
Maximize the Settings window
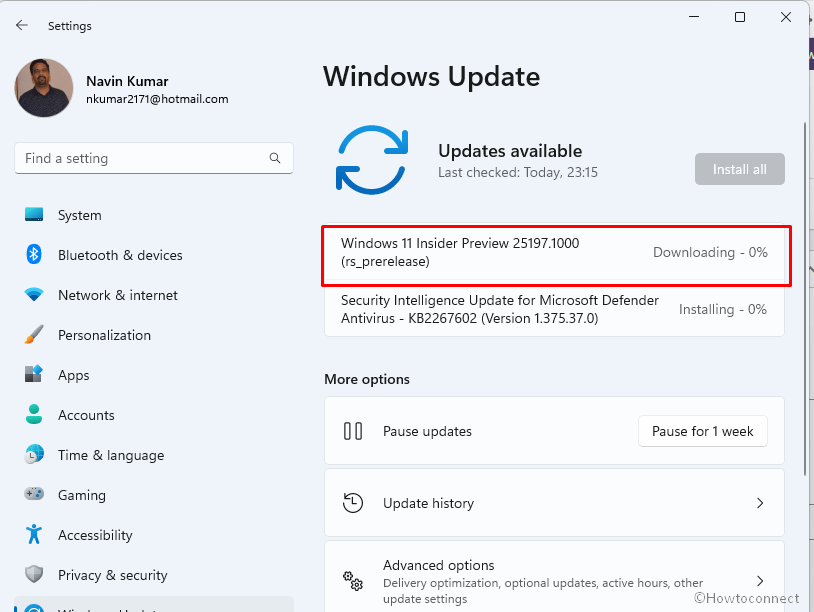coord(740,17)
